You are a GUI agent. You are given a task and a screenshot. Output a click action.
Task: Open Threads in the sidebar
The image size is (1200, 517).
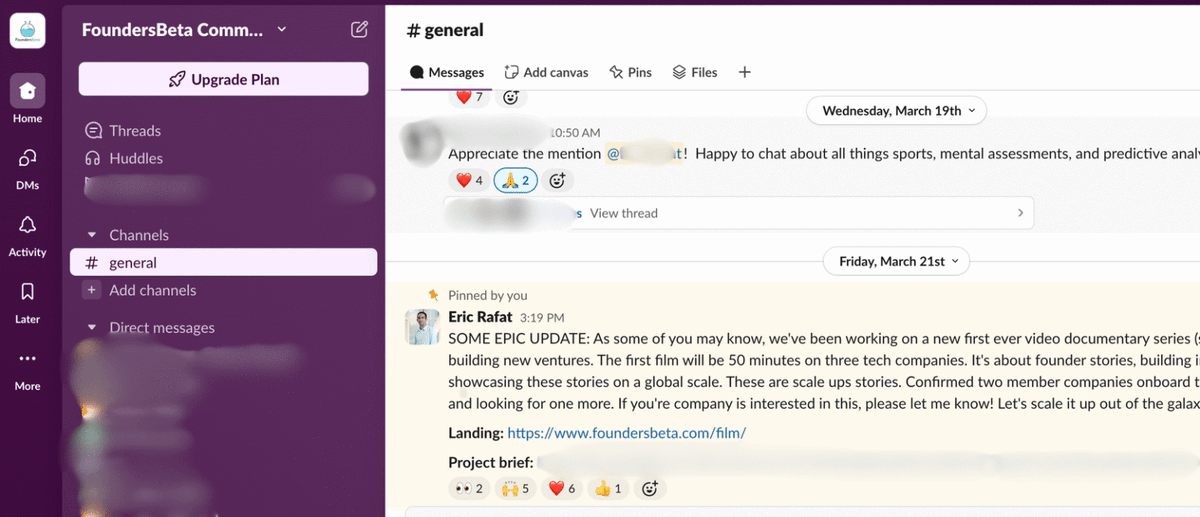(x=135, y=131)
